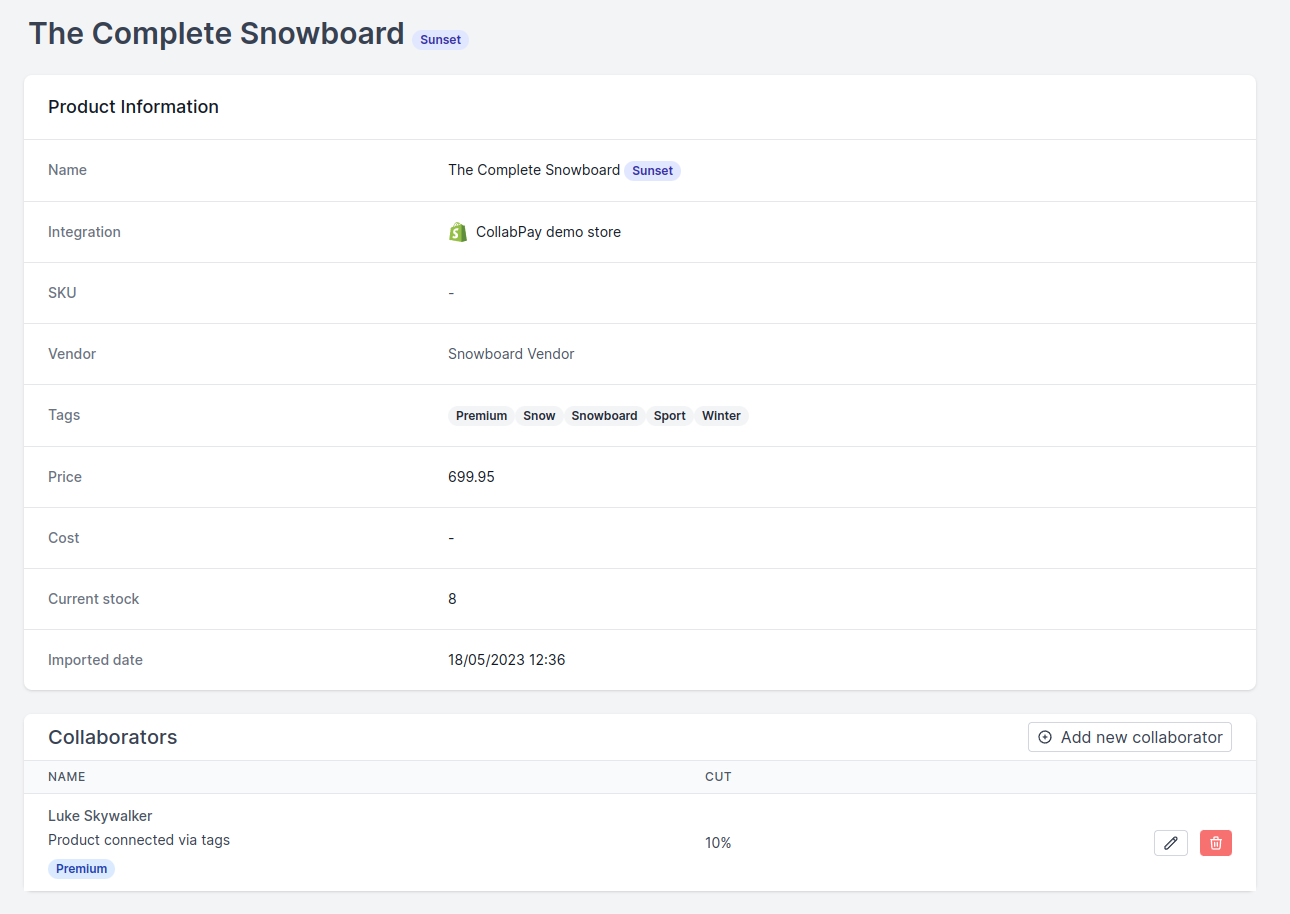
Task: Click the price value 699.95
Action: 471,477
